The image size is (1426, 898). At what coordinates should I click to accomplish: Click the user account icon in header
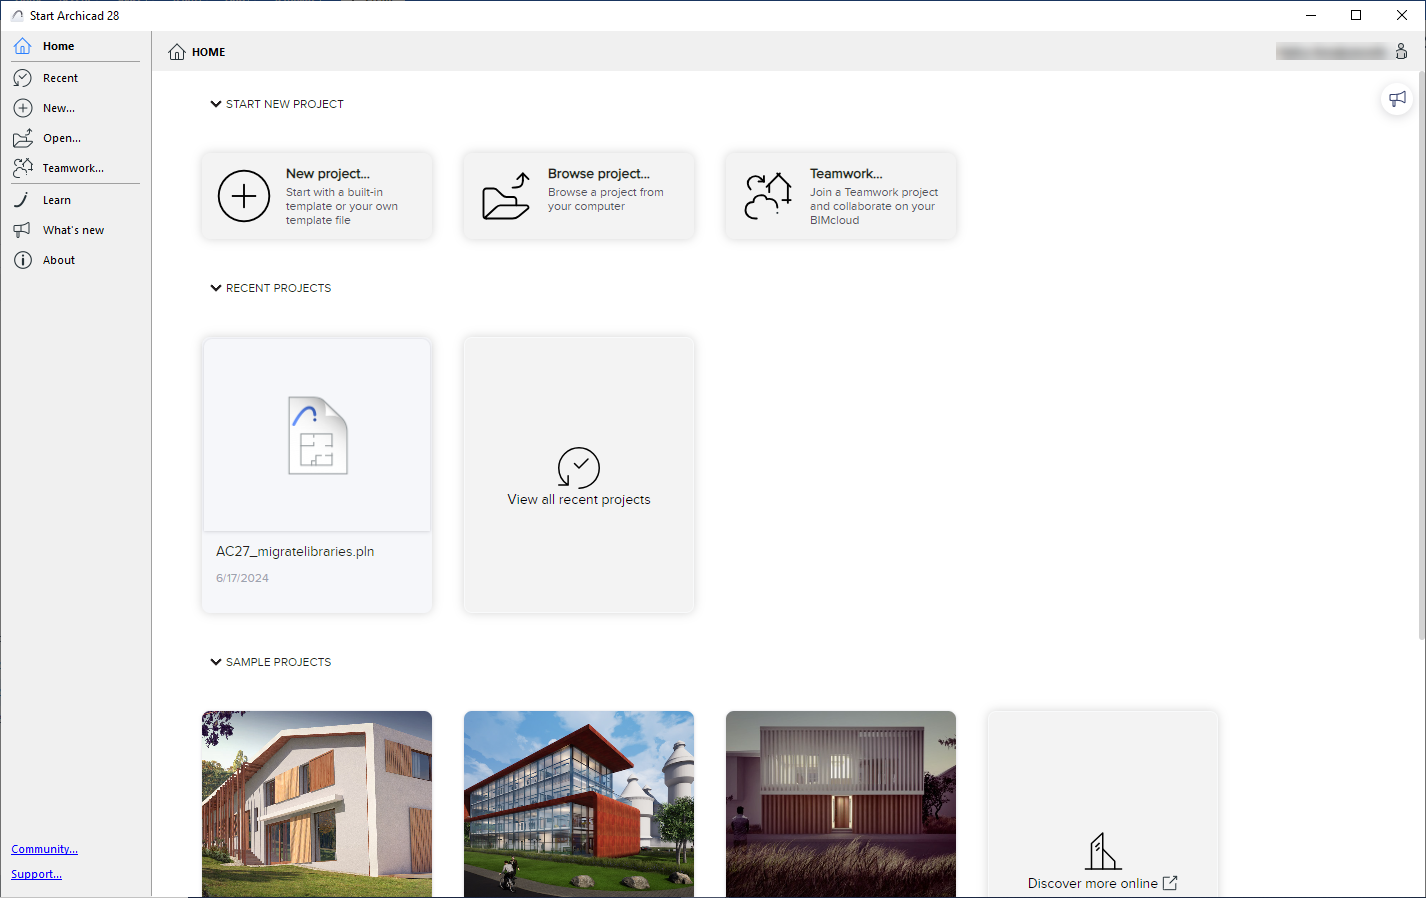1401,51
